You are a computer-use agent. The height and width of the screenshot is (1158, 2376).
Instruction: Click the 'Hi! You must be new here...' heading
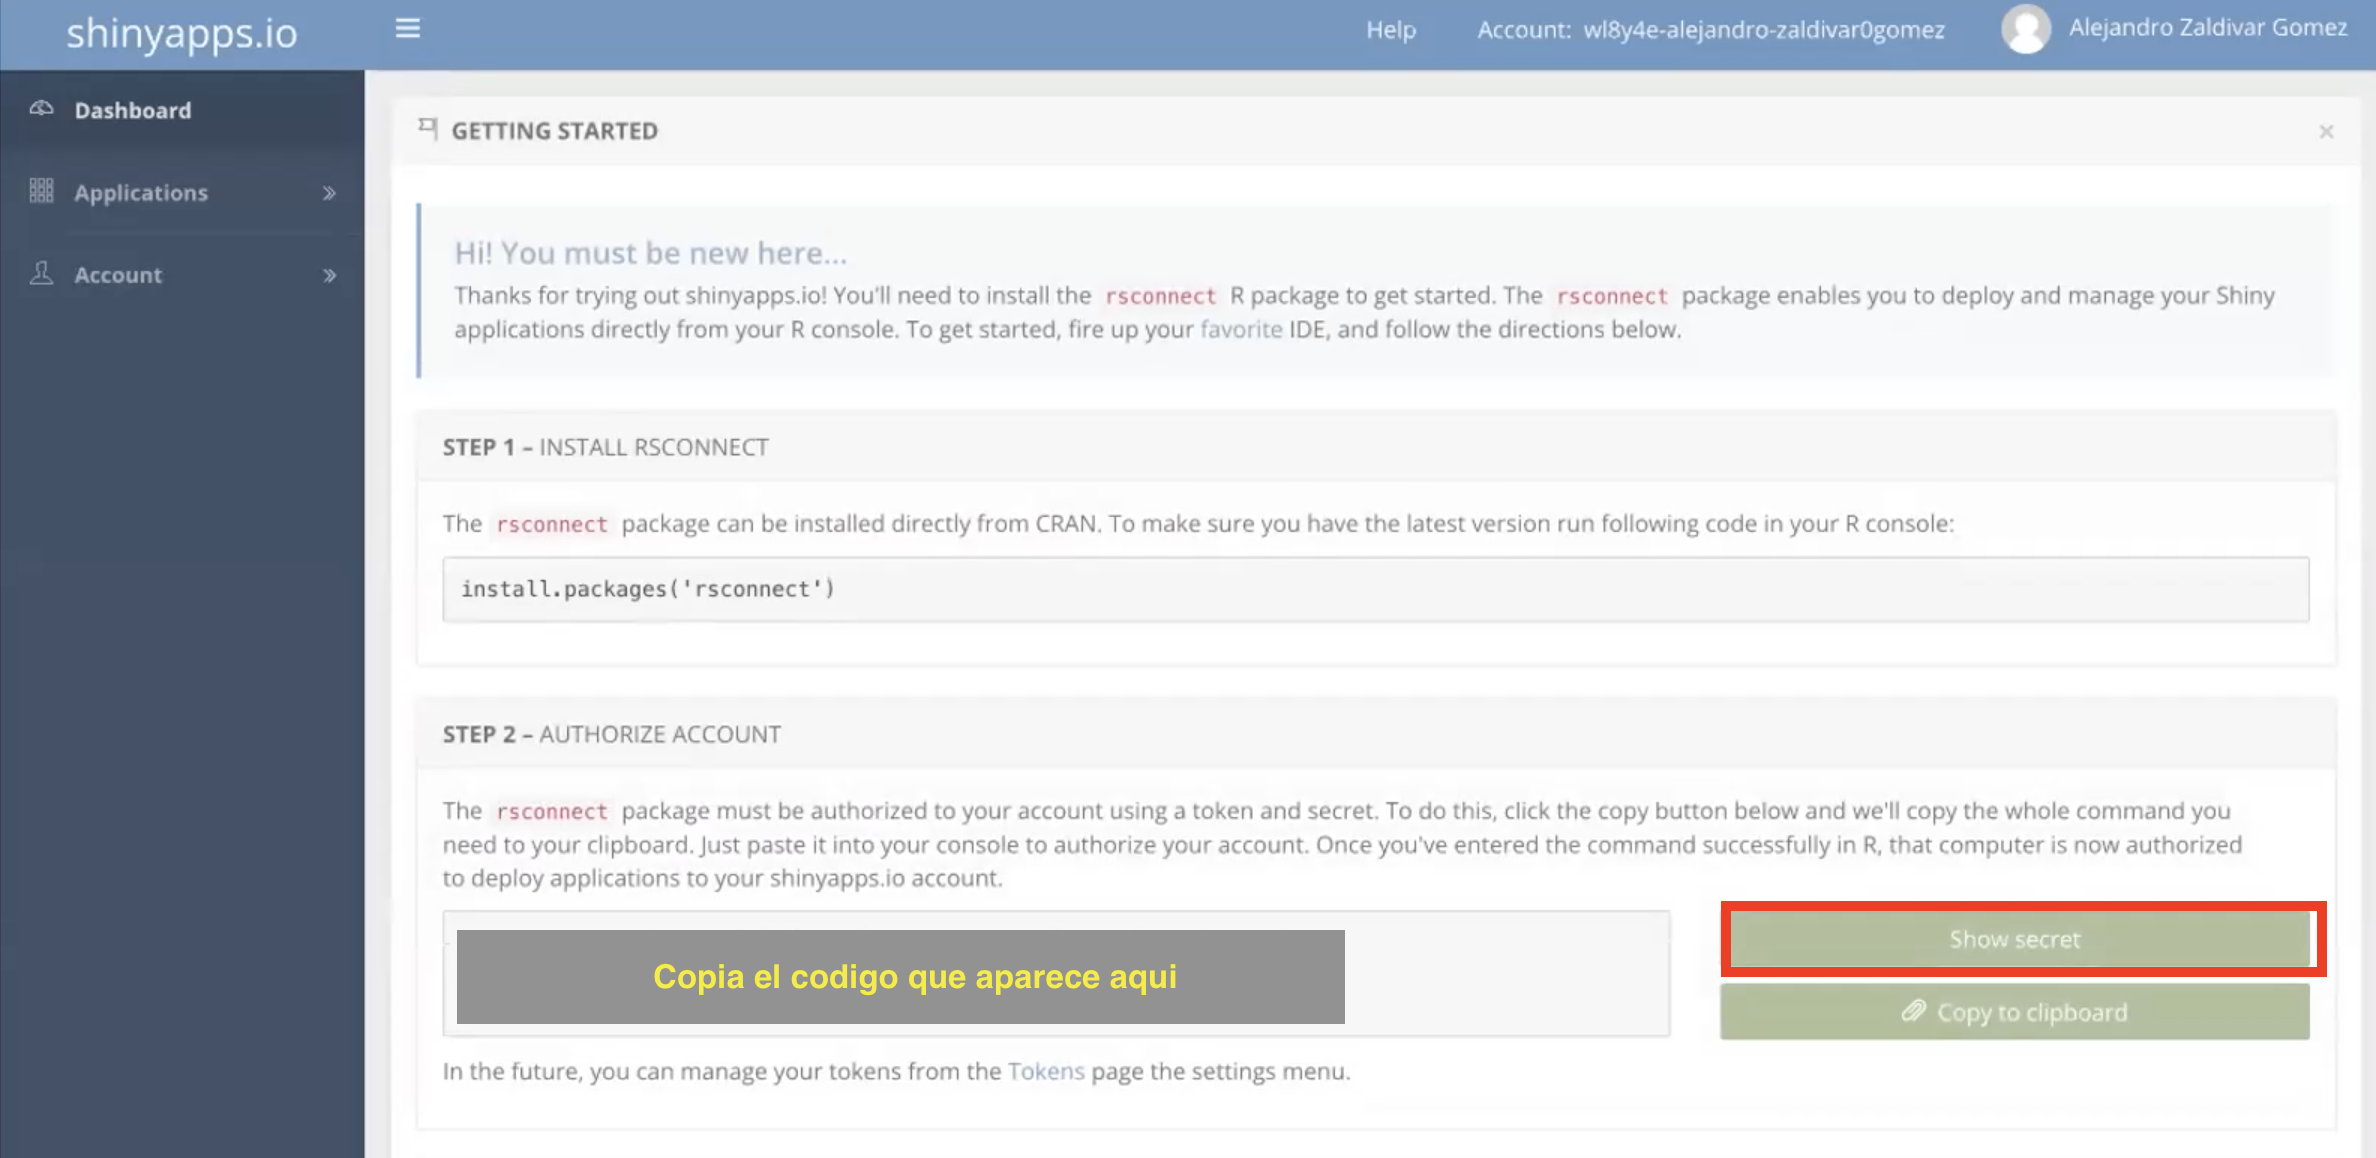[650, 253]
